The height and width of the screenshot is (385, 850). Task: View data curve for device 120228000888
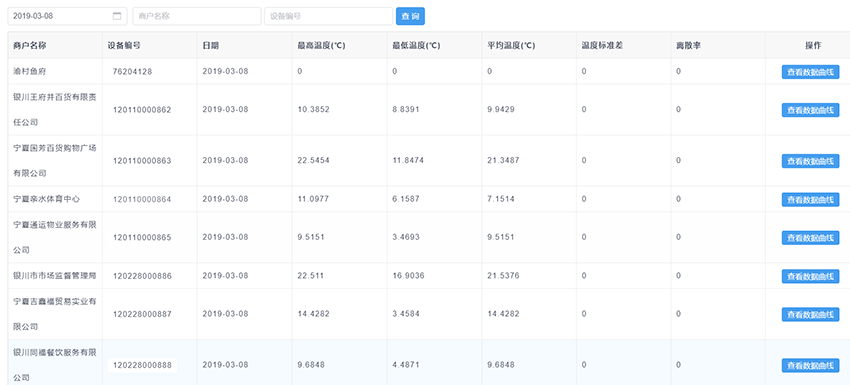tap(810, 365)
